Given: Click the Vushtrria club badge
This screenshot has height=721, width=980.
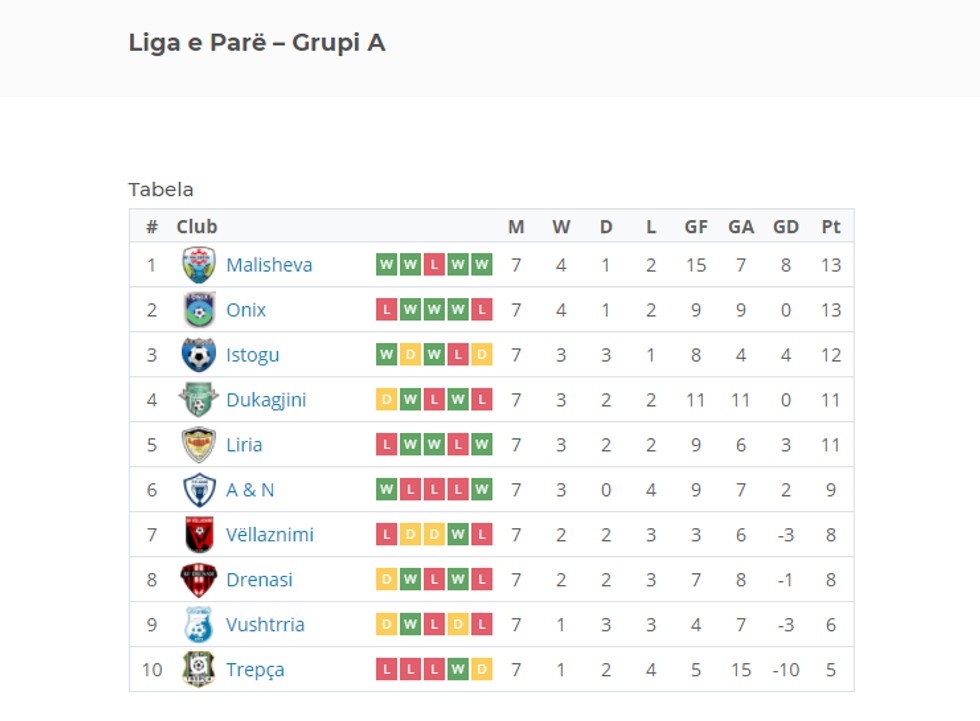Looking at the screenshot, I should tap(198, 624).
